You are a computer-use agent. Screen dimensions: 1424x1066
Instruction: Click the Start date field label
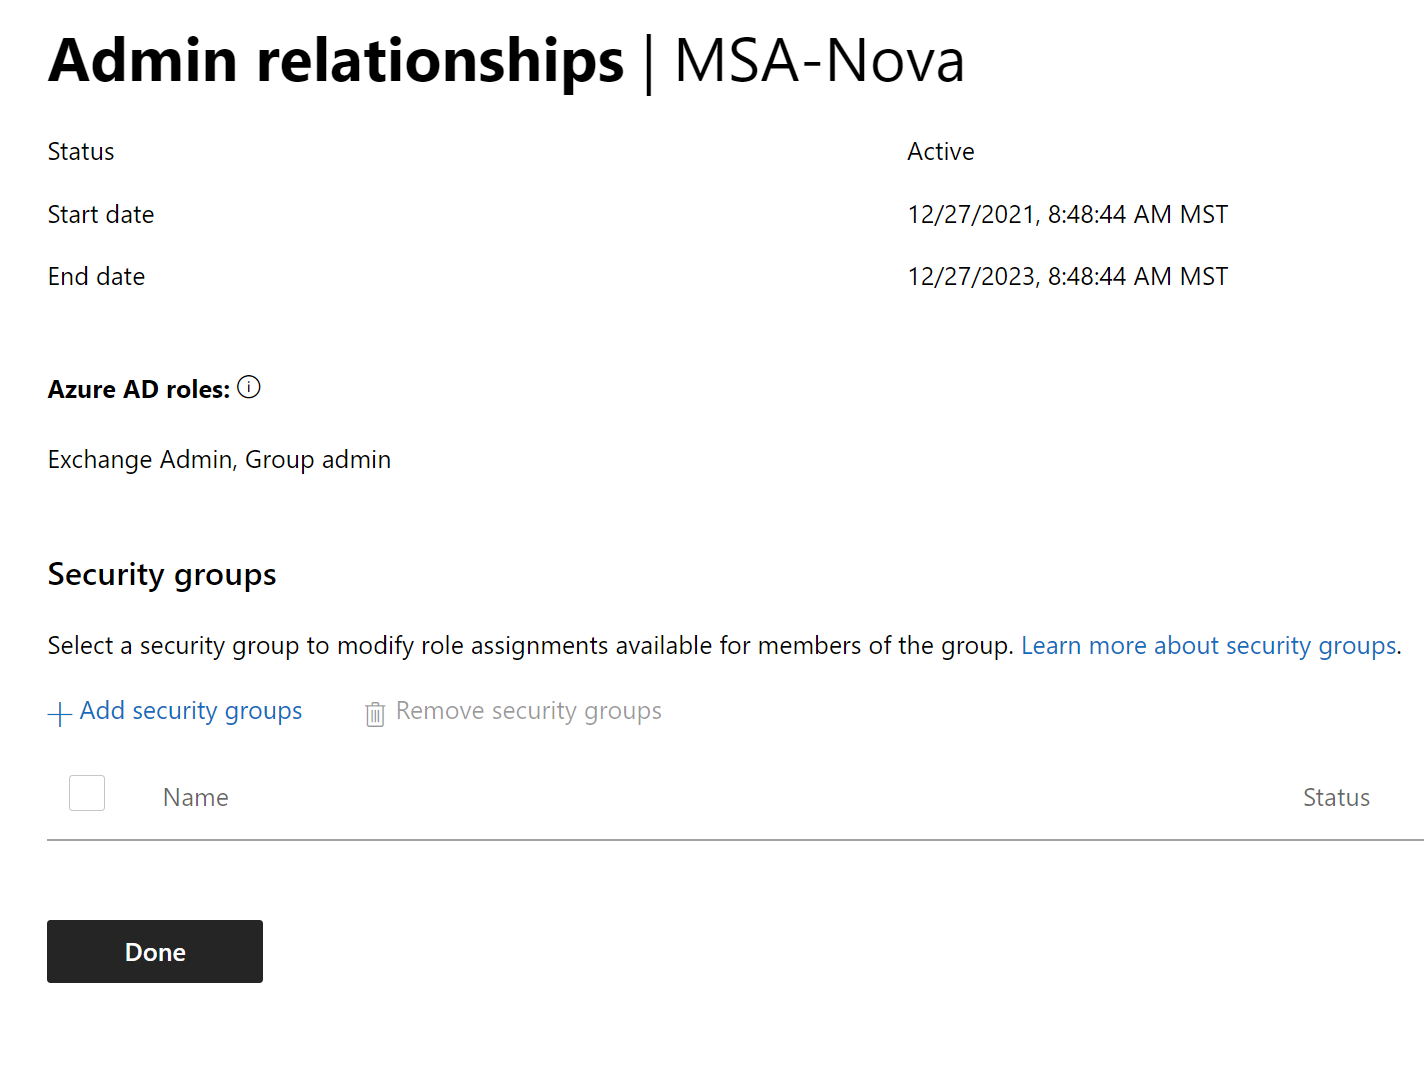(x=101, y=215)
